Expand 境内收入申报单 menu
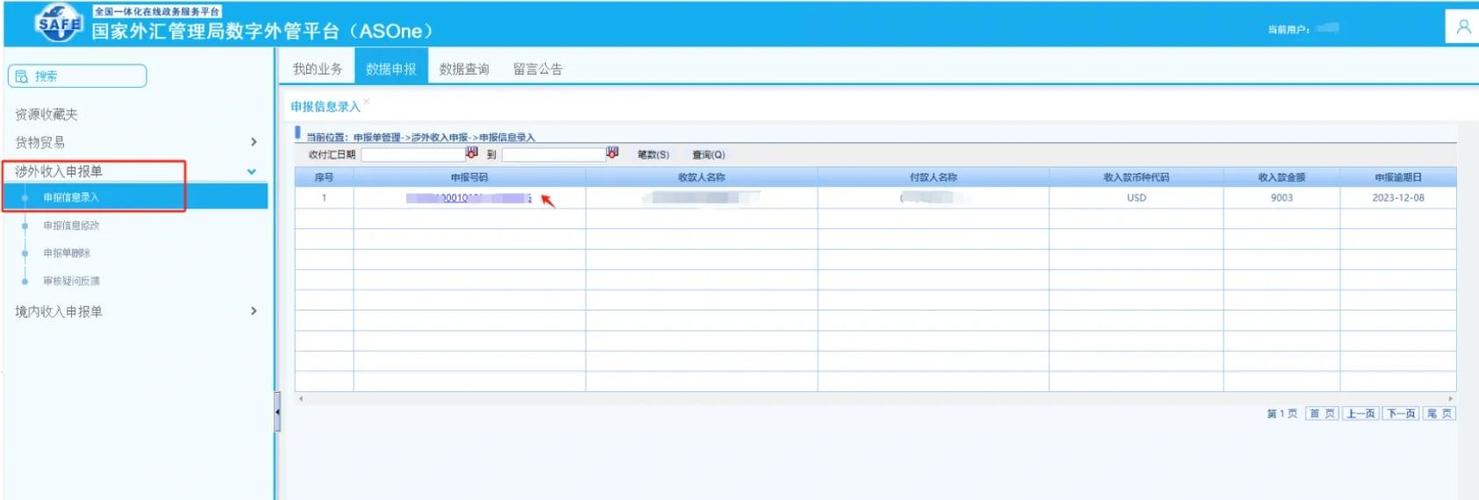1479x500 pixels. coord(253,311)
